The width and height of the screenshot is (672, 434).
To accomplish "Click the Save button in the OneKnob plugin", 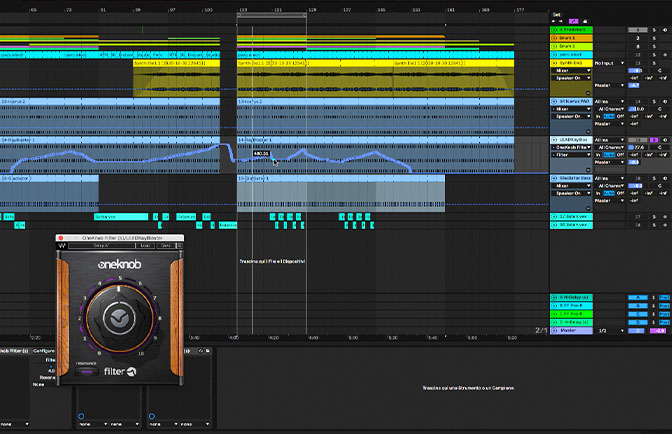I will [x=165, y=245].
